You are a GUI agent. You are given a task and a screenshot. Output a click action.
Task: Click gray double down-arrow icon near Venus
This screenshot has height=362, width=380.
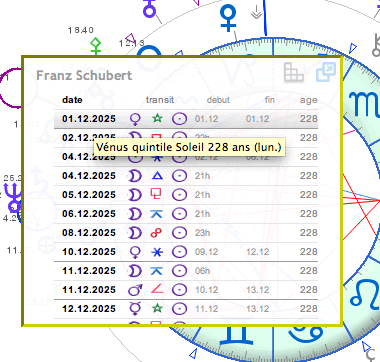point(256,12)
